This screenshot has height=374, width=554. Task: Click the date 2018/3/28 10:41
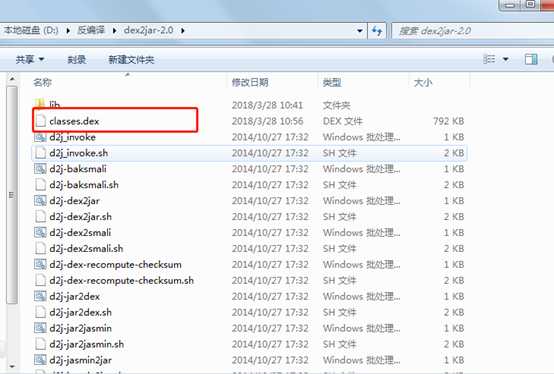point(267,105)
